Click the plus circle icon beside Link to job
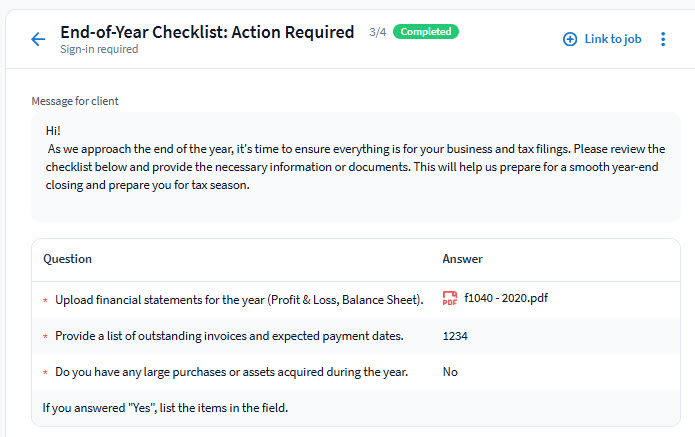This screenshot has height=437, width=695. click(x=570, y=39)
